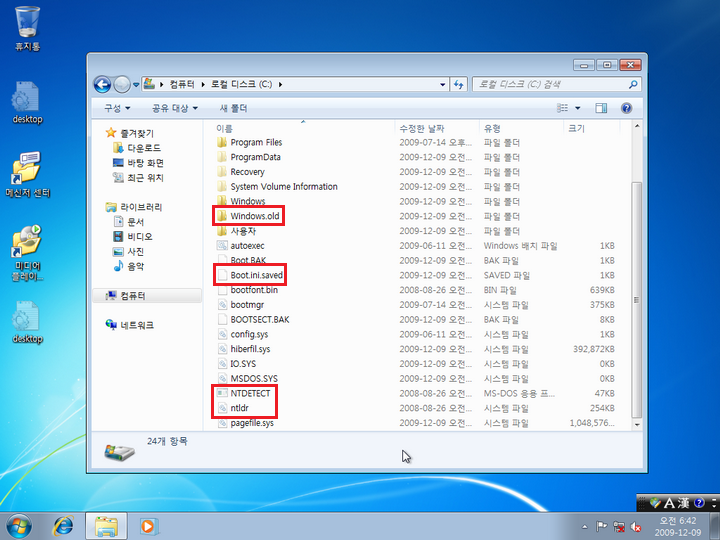
Task: Open Windows Media Player from the taskbar
Action: tap(148, 526)
